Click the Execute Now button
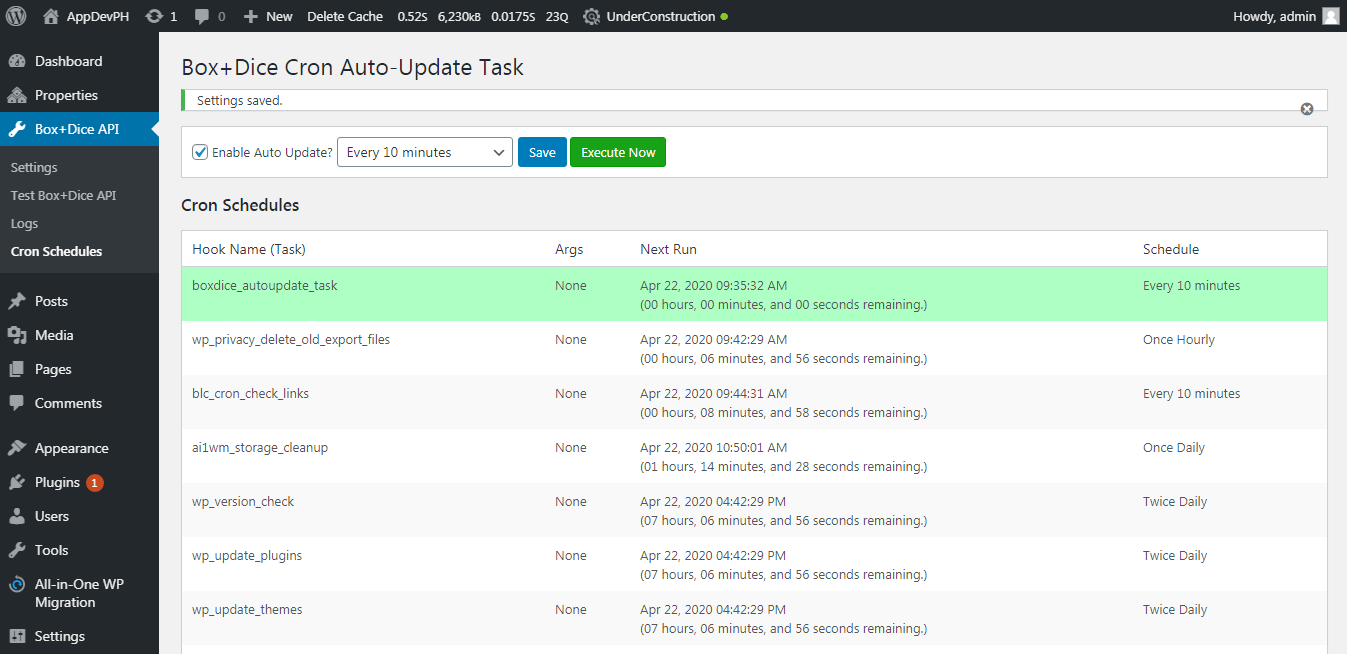The width and height of the screenshot is (1347, 654). 618,152
